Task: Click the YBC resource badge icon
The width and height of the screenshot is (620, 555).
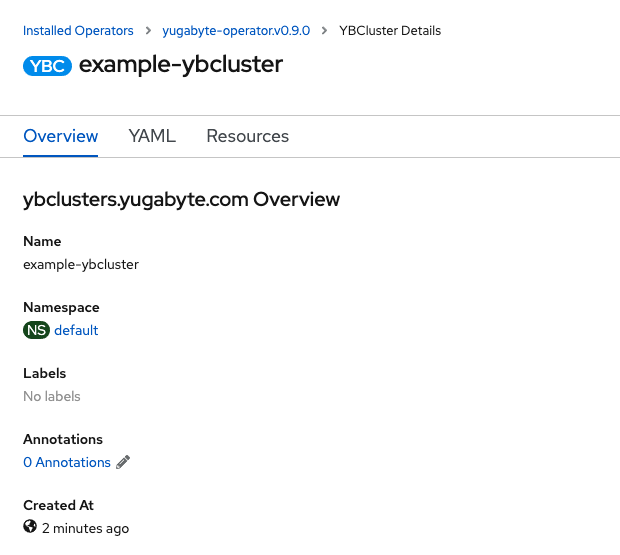Action: pyautogui.click(x=47, y=66)
